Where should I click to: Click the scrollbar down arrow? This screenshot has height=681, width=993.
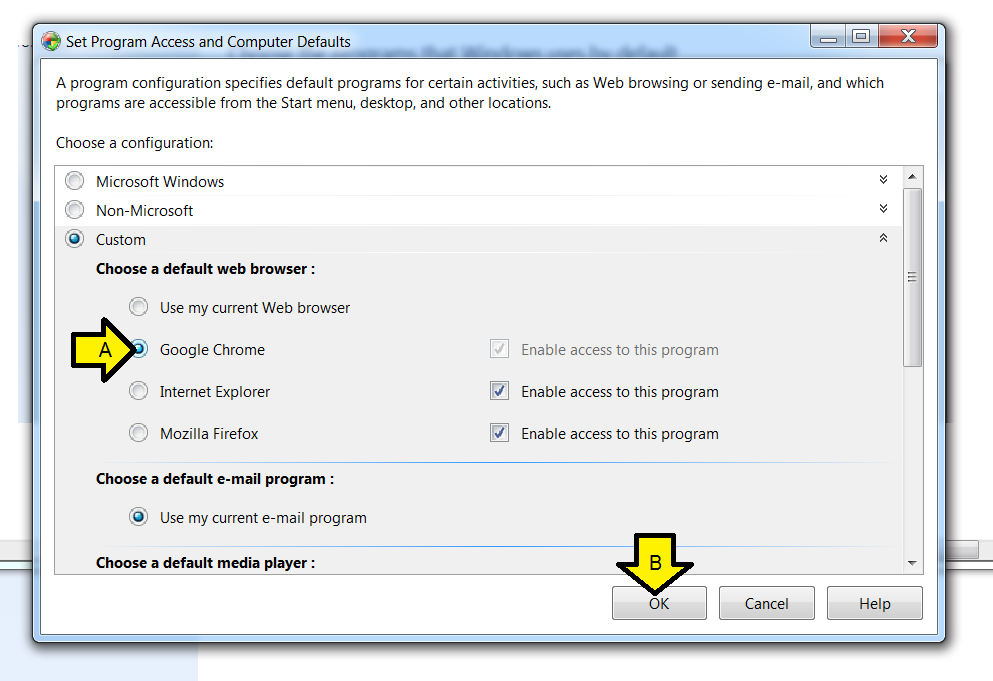point(912,563)
